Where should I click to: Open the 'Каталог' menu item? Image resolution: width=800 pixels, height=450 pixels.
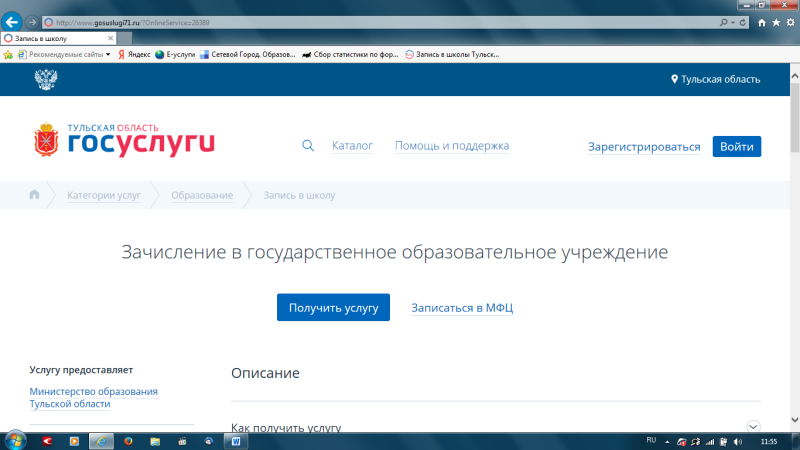point(352,146)
